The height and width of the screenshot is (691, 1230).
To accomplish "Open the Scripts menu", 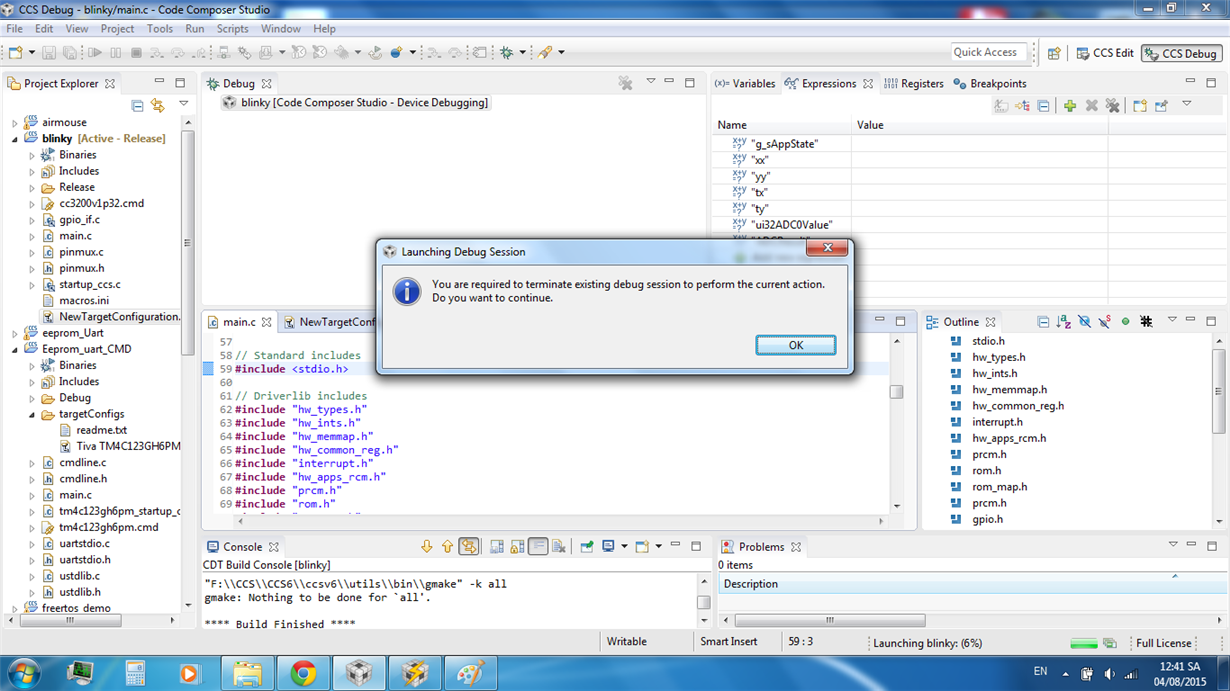I will (x=232, y=28).
